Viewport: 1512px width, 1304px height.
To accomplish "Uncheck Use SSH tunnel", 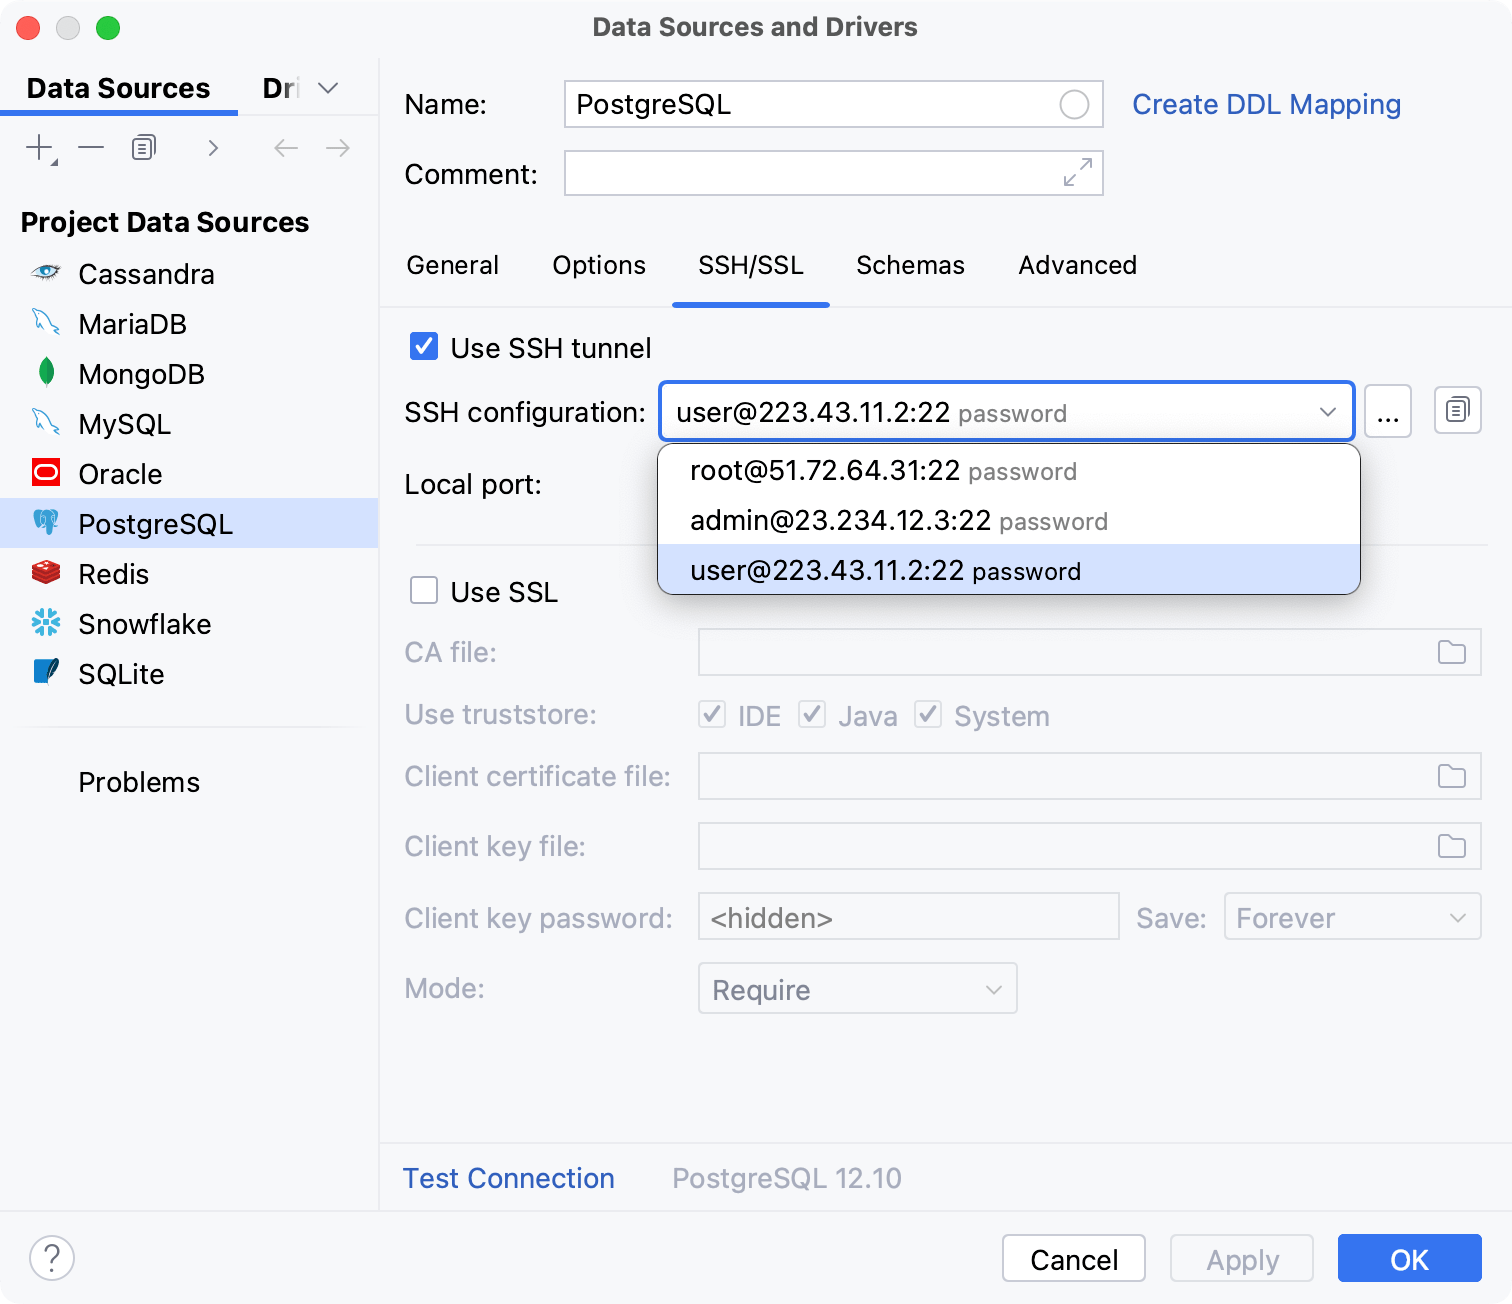I will pos(424,346).
